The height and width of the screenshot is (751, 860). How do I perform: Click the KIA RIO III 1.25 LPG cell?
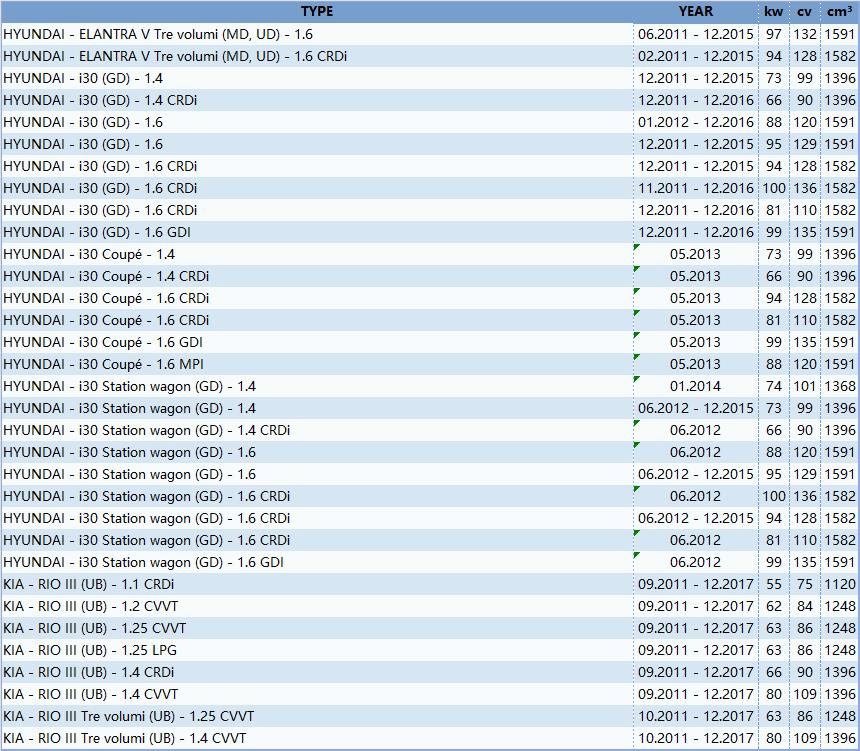click(x=90, y=650)
